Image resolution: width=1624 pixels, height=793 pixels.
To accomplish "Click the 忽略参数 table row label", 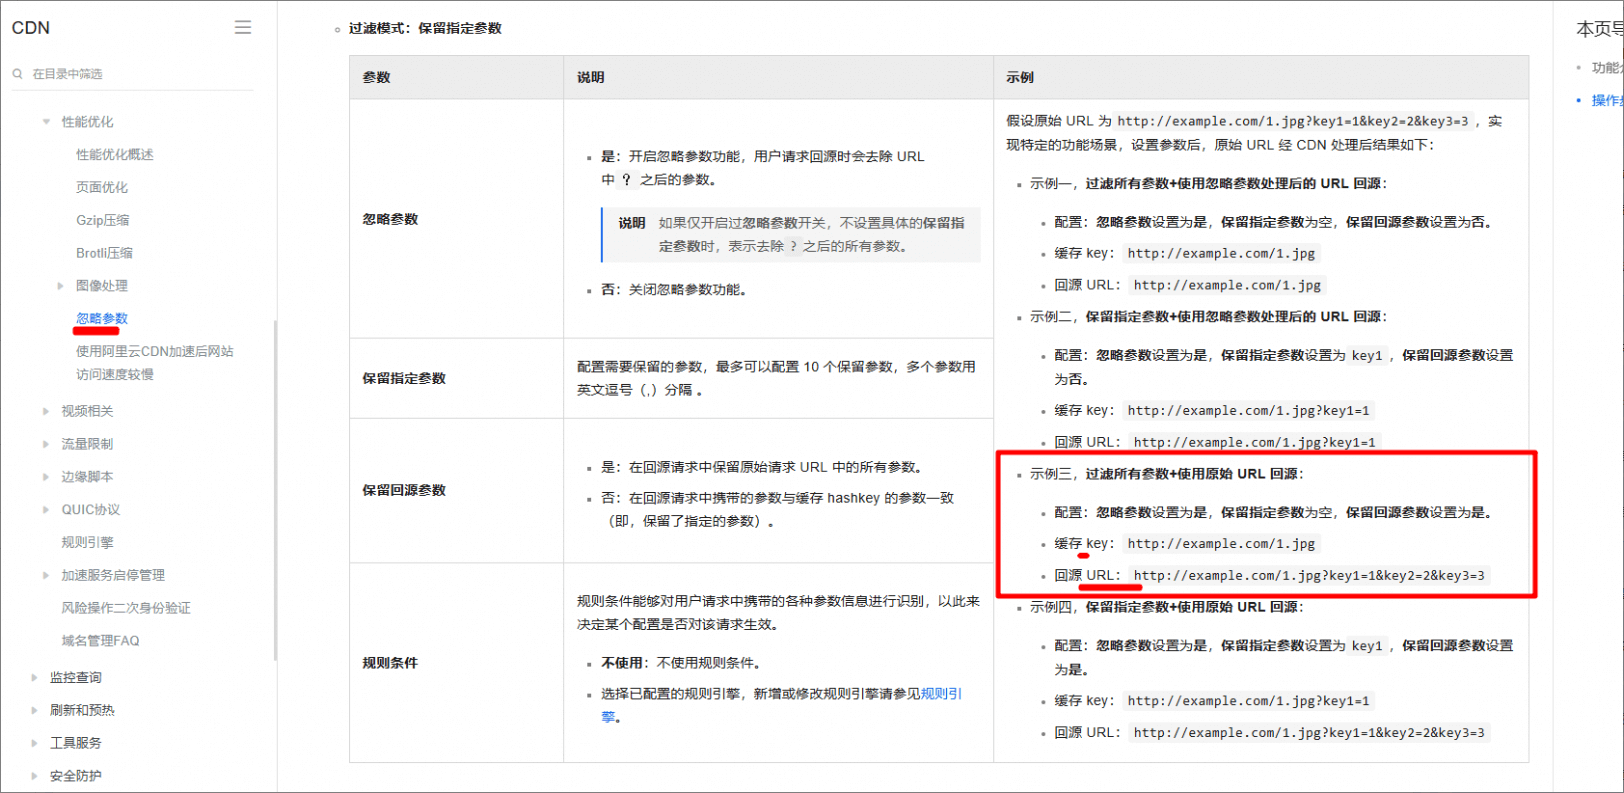I will (x=390, y=219).
